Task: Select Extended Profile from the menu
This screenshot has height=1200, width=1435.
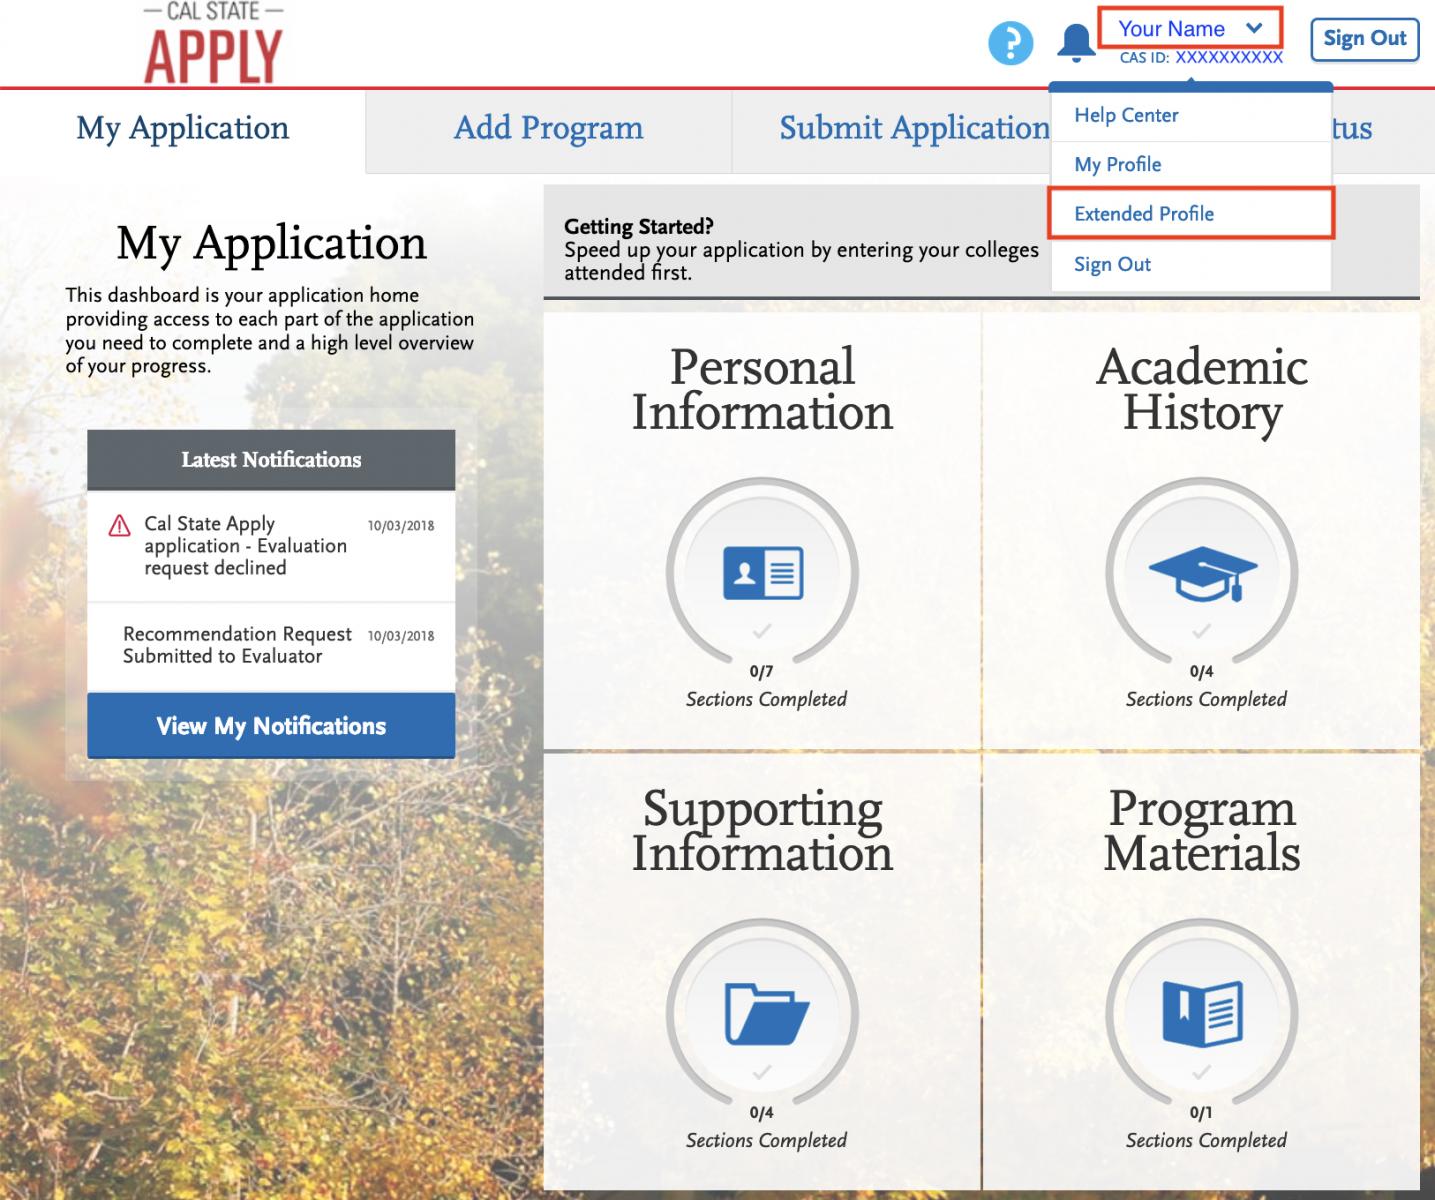Action: [1143, 213]
